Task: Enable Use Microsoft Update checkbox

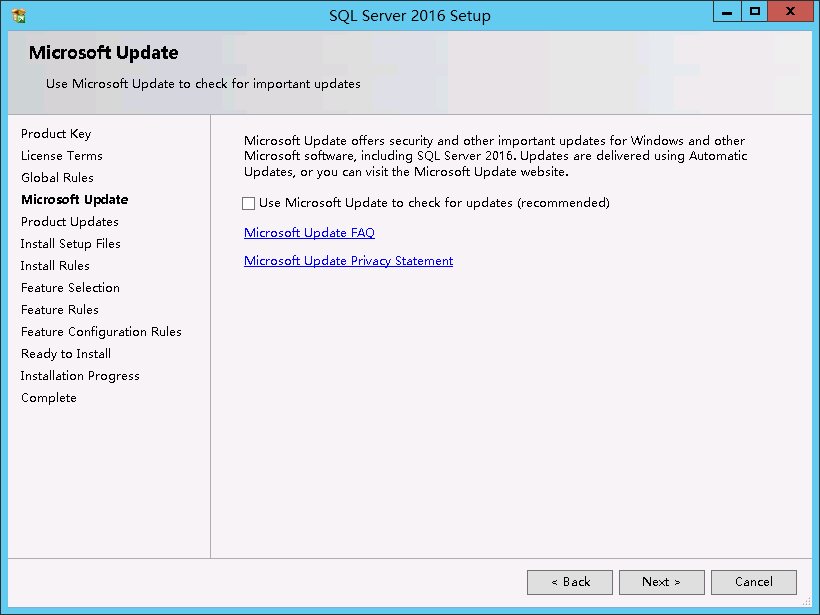Action: [x=248, y=203]
